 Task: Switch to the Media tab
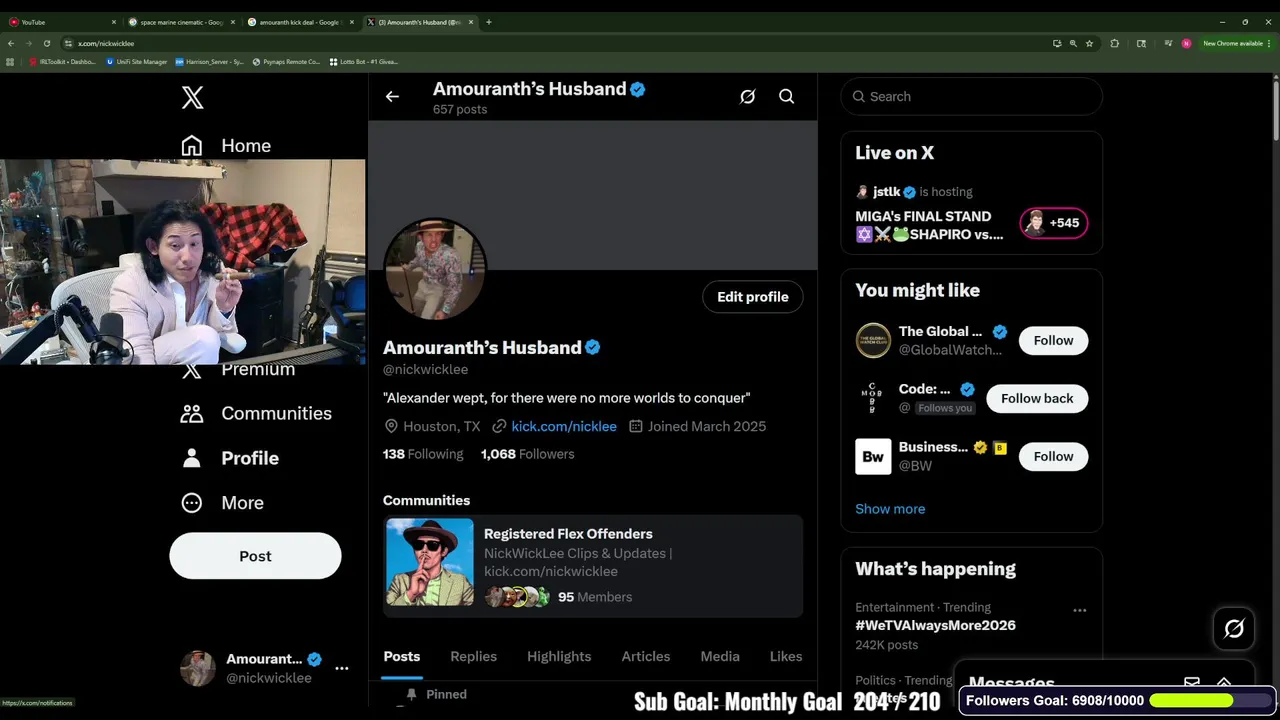tap(720, 656)
